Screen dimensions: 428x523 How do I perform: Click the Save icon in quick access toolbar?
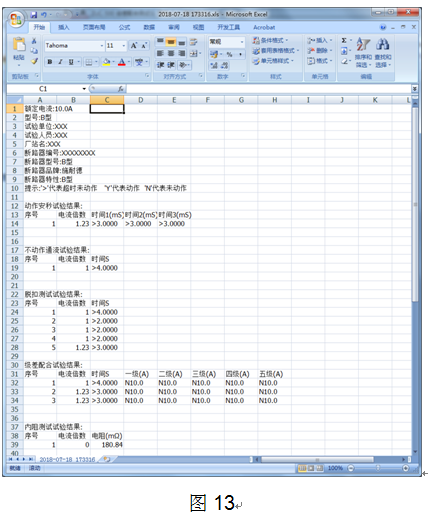(x=34, y=15)
